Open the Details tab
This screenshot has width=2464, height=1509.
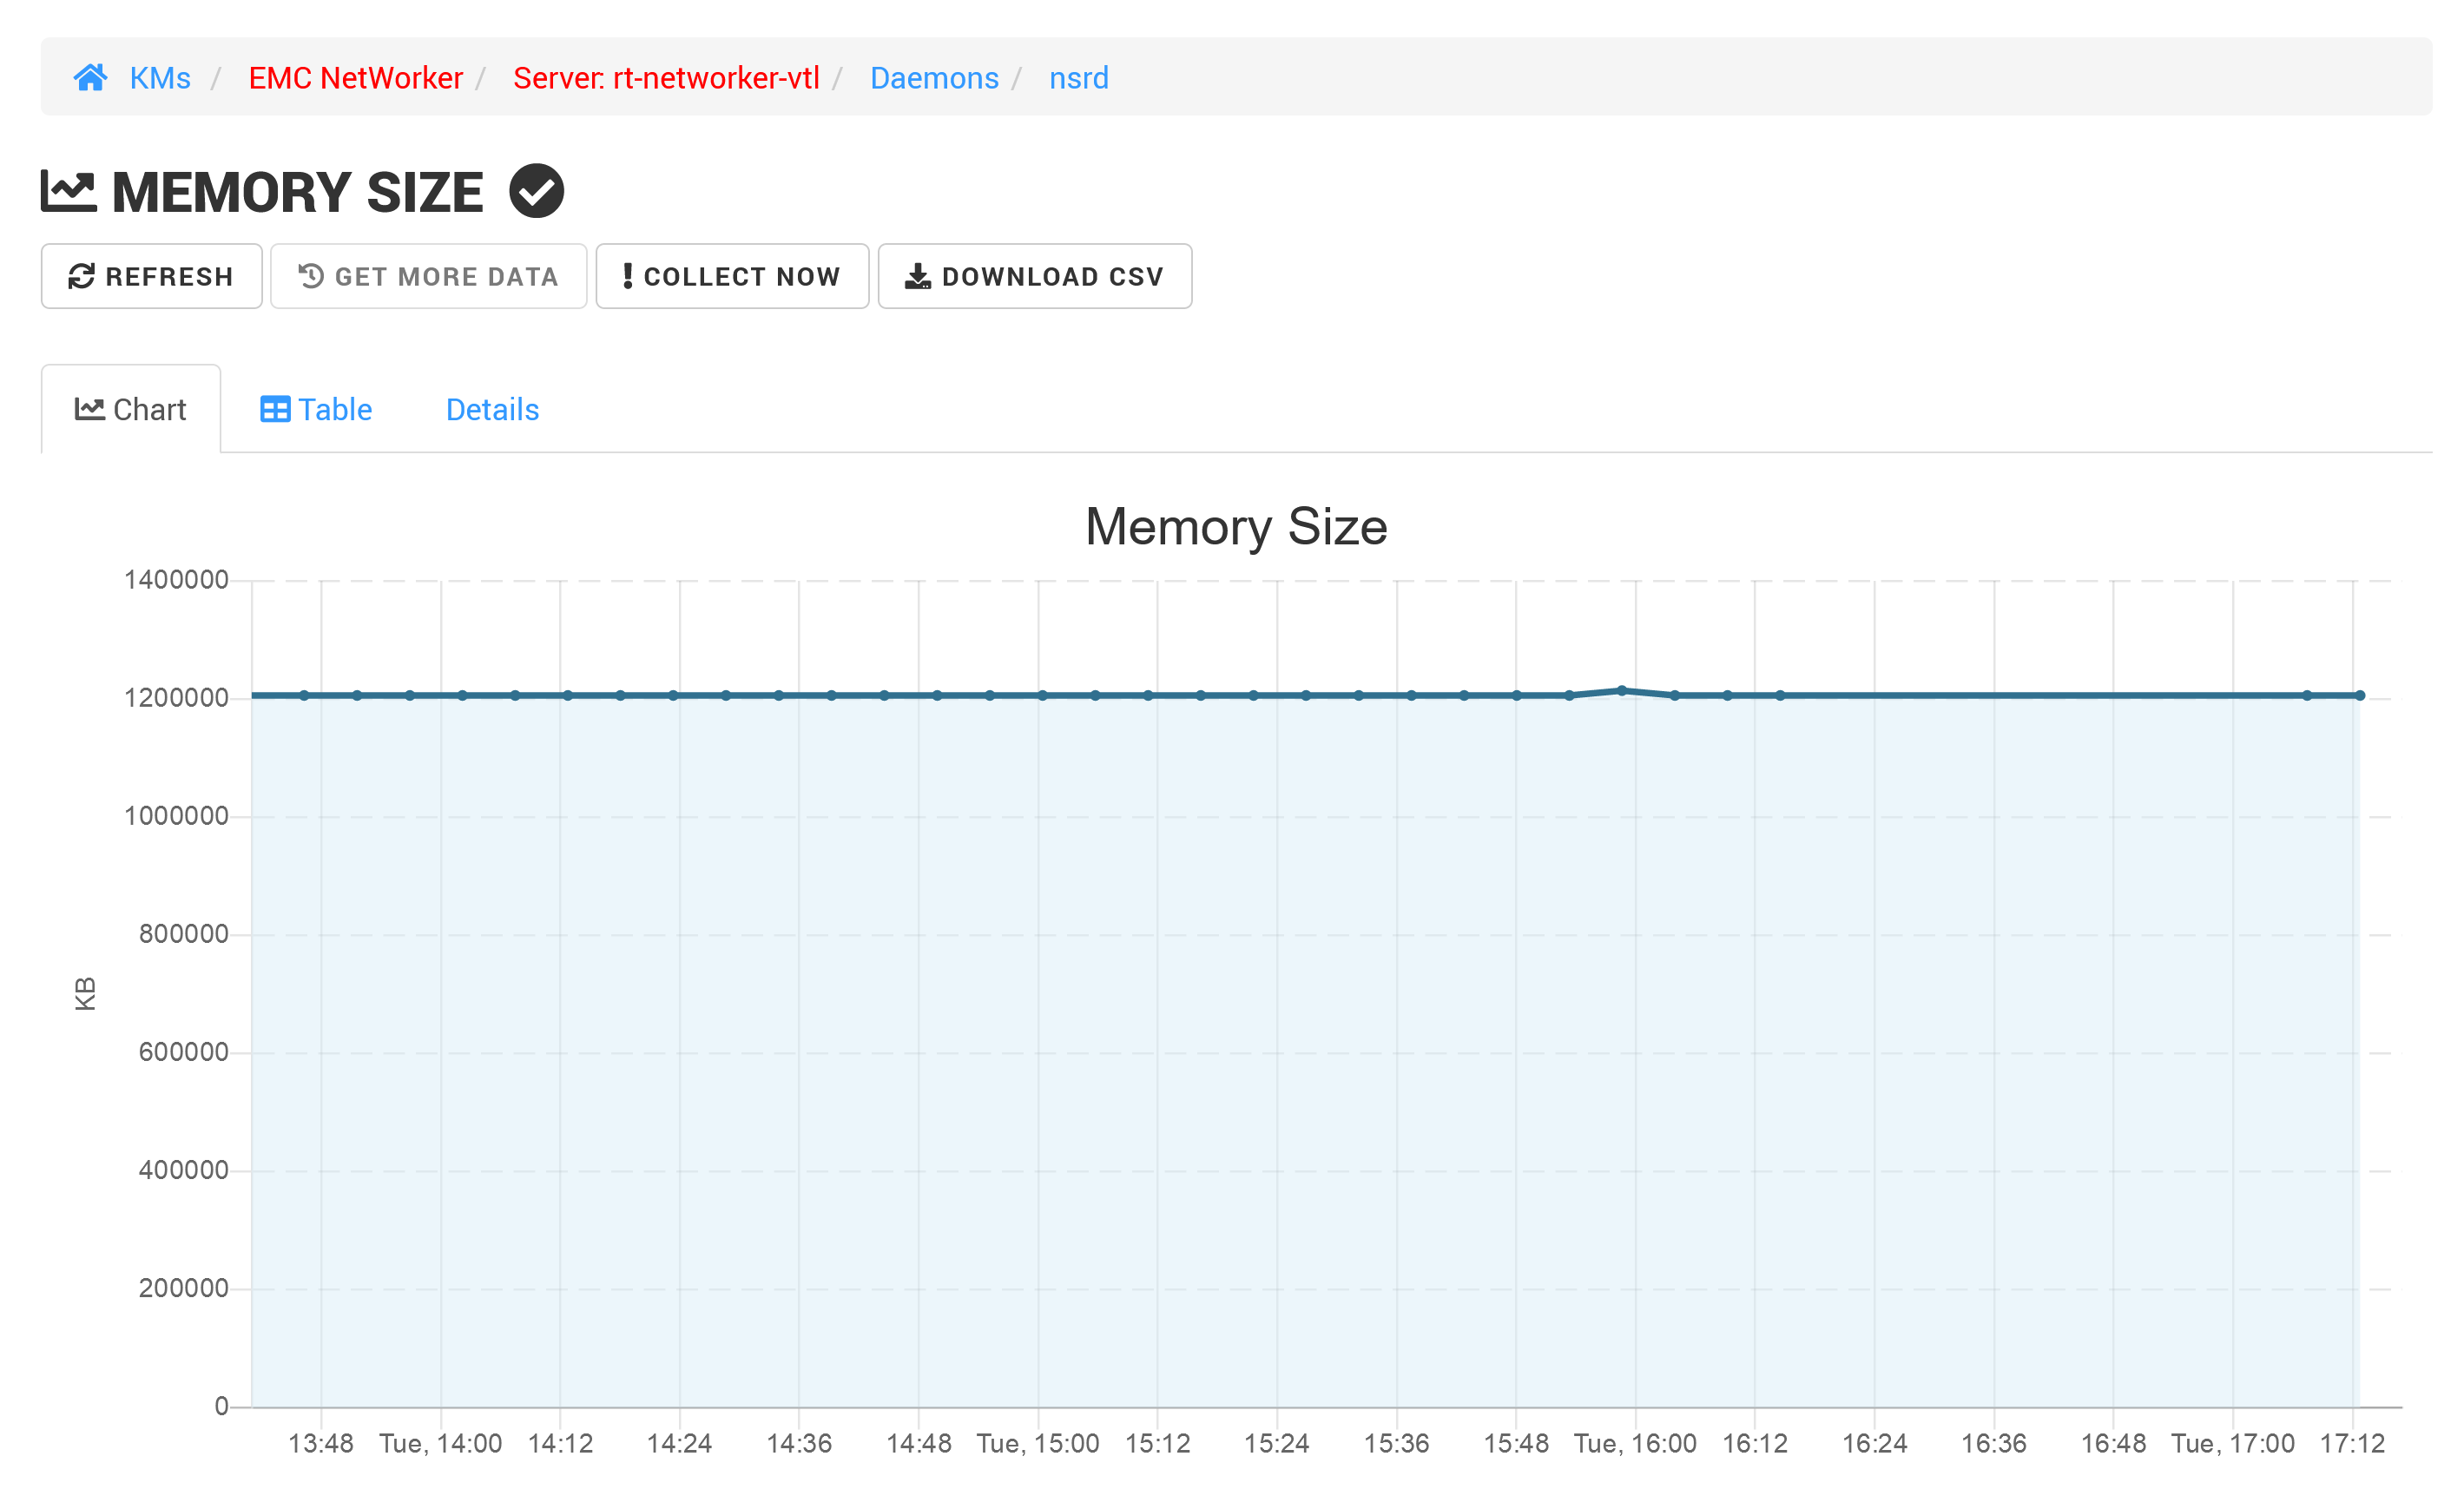[492, 408]
